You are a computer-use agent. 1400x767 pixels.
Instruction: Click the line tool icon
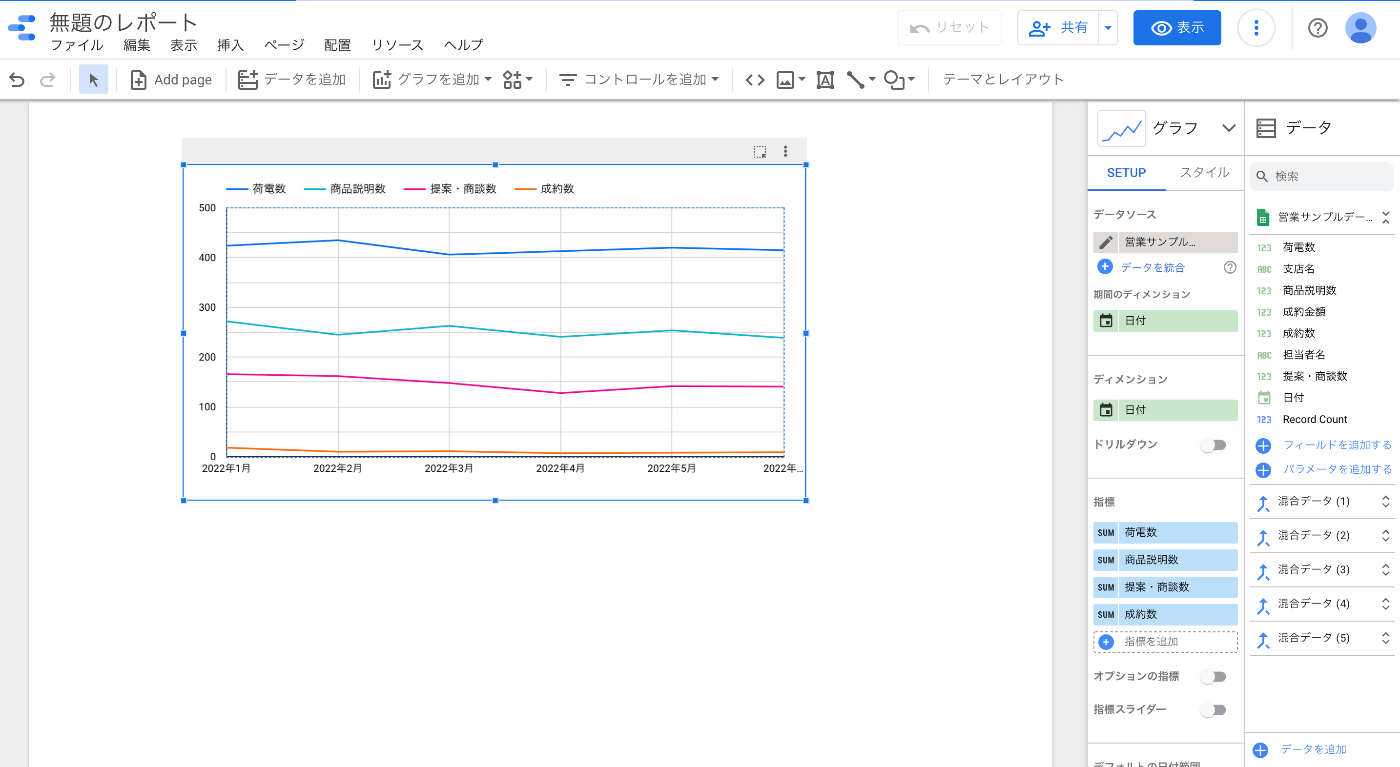[860, 80]
